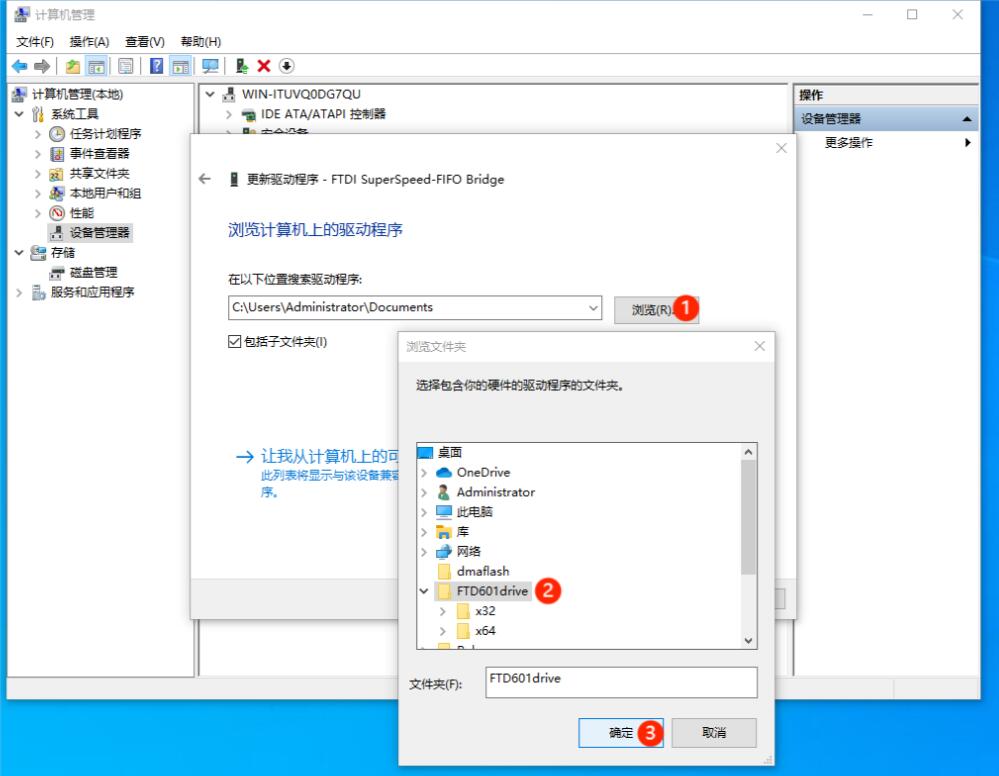Click the Help icon in the toolbar
Screen dimensions: 999x776
coord(157,67)
